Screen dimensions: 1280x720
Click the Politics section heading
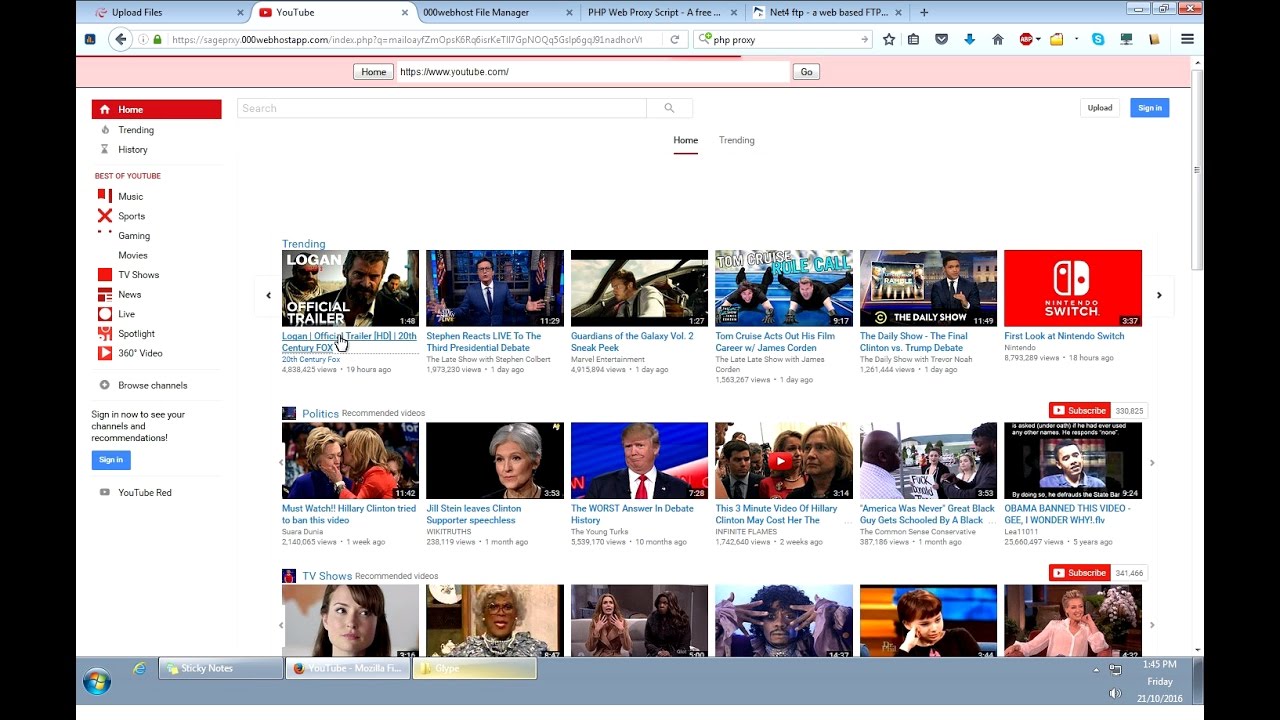click(x=320, y=414)
